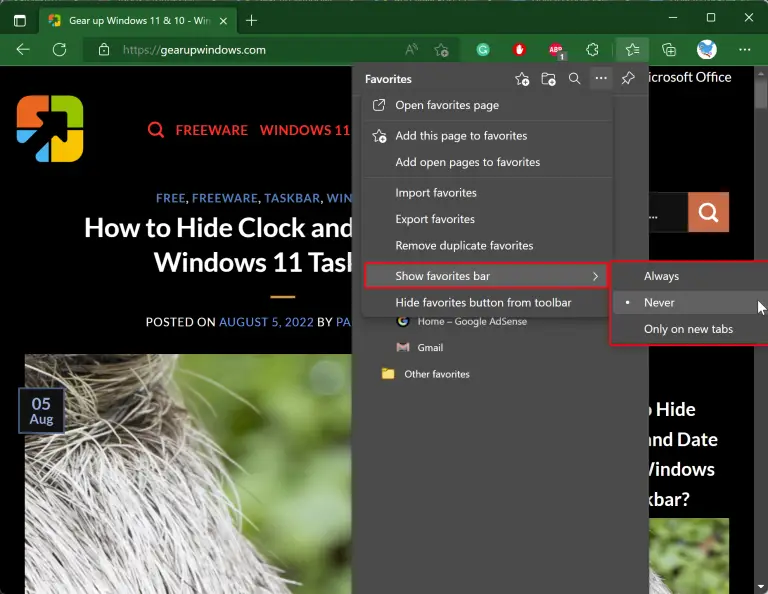
Task: Open browser Settings and more menu
Action: [x=744, y=49]
